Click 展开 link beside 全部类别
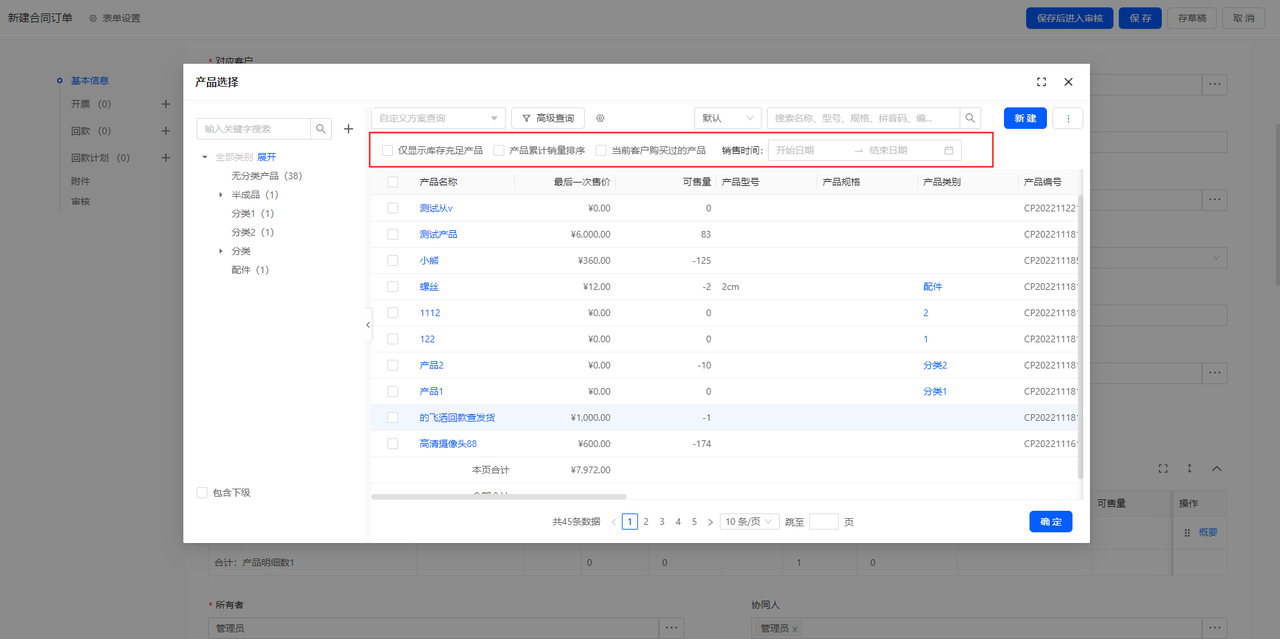 click(266, 157)
